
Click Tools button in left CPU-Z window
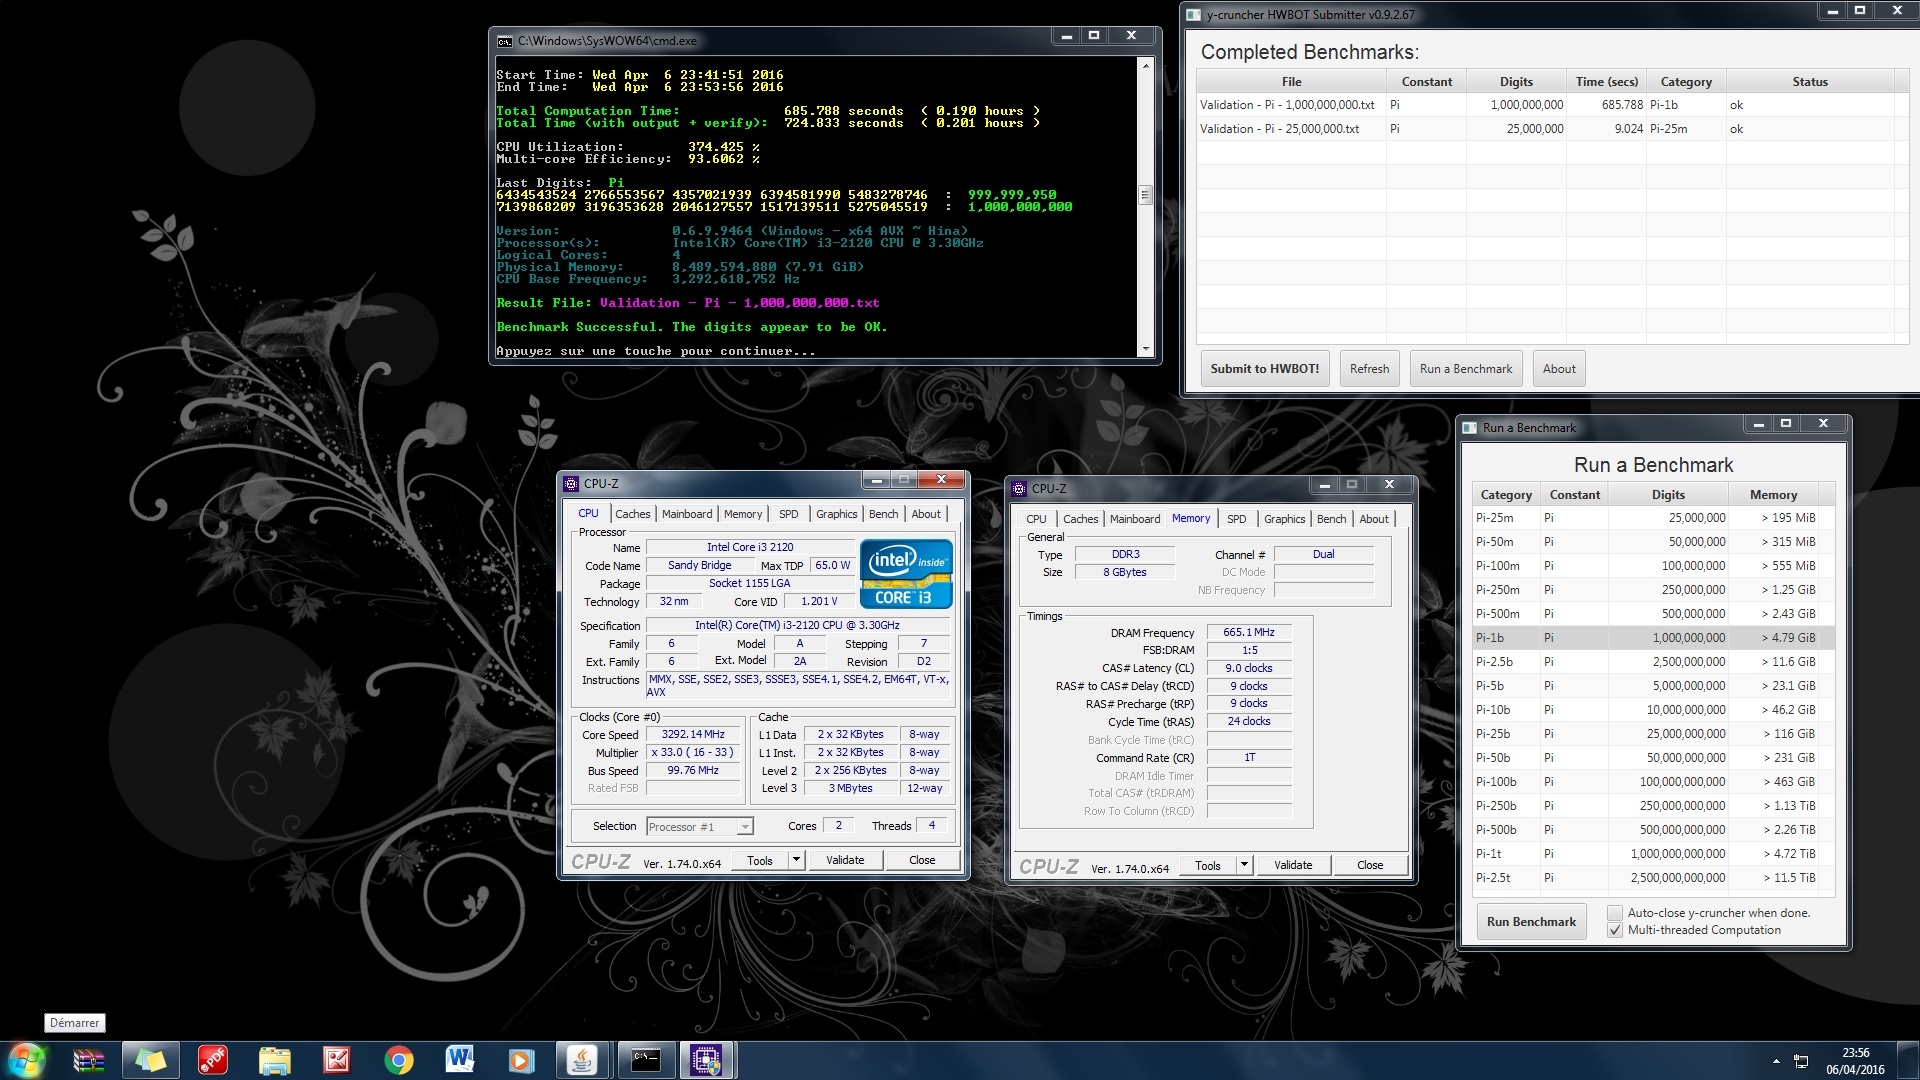coord(760,860)
